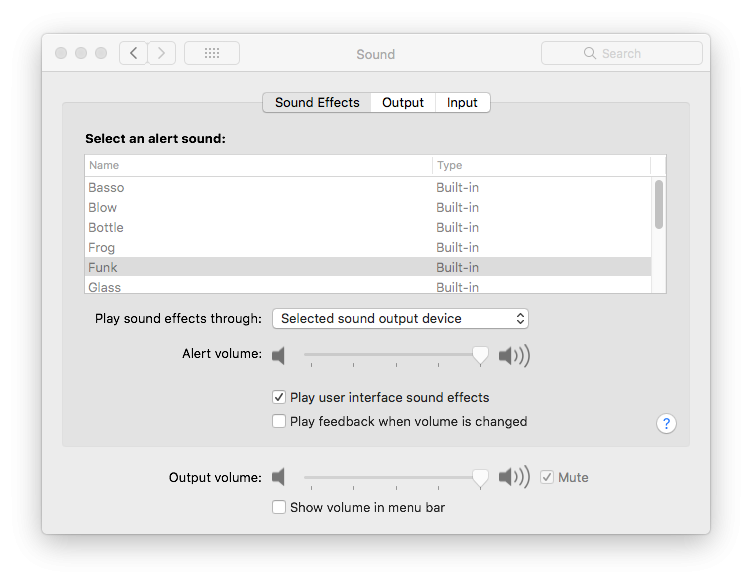Click low-volume speaker icon beside Output volume
The height and width of the screenshot is (584, 752).
[x=279, y=477]
